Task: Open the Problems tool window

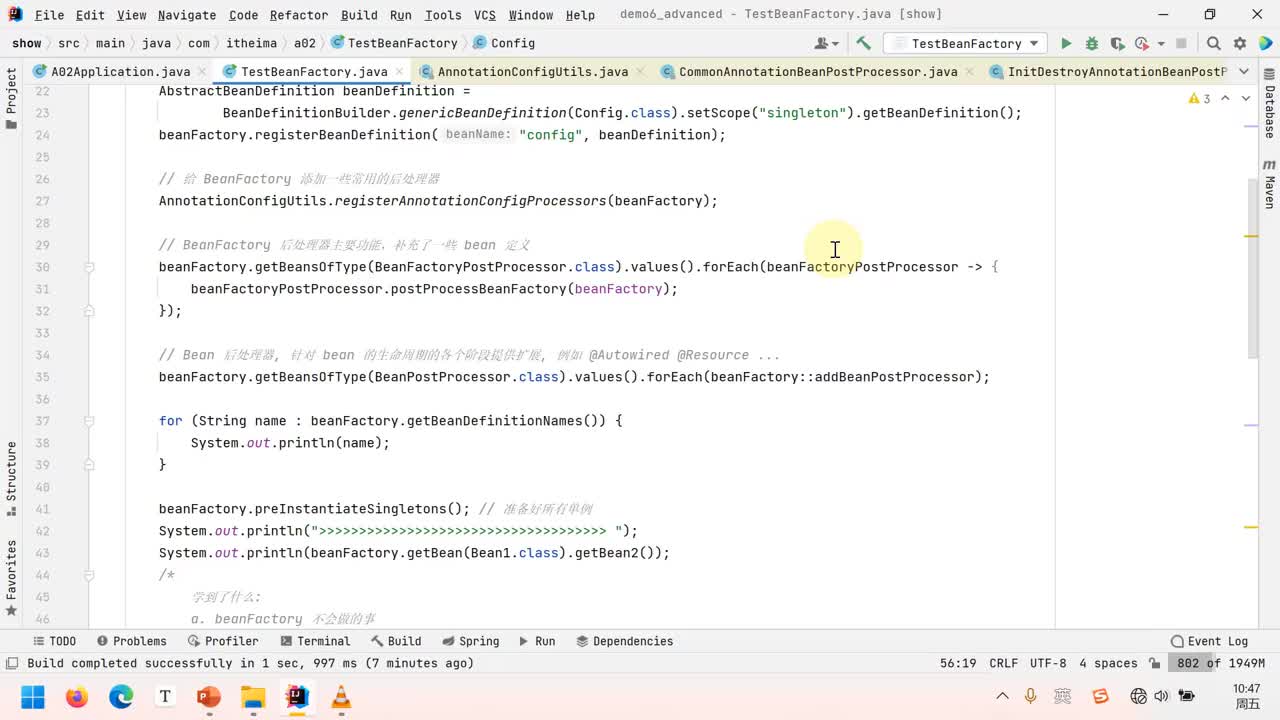Action: [131, 641]
